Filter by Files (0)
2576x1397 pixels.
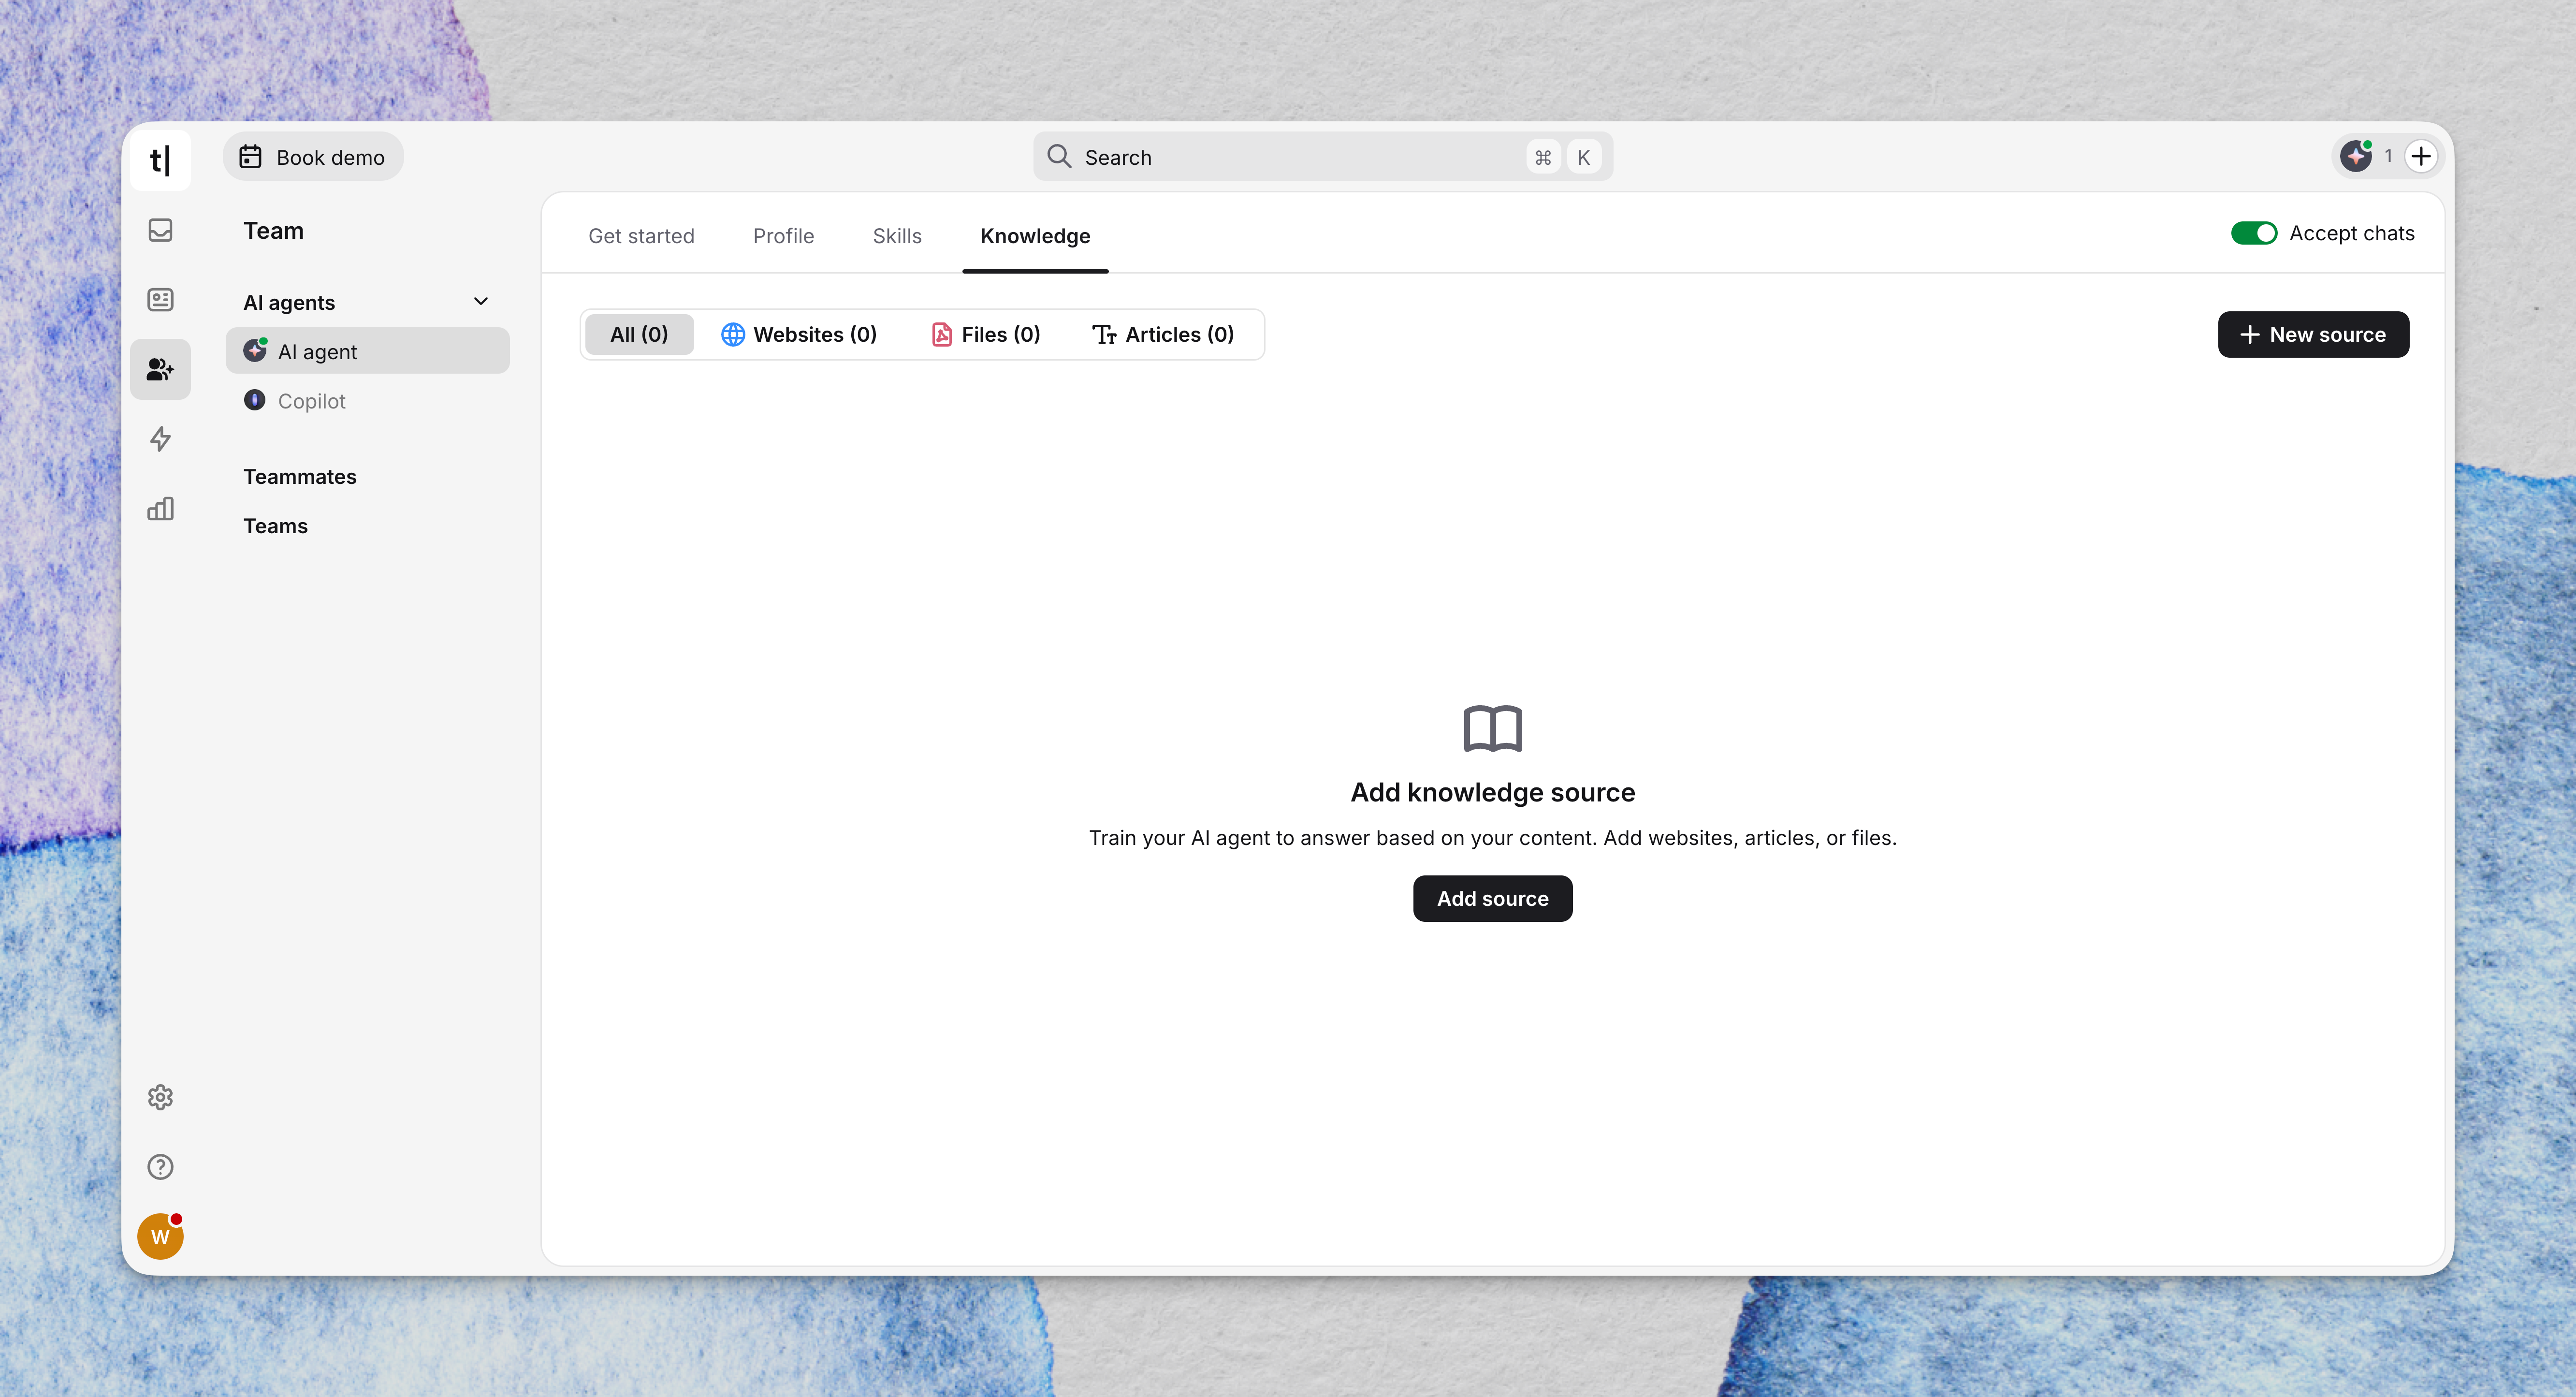tap(986, 334)
